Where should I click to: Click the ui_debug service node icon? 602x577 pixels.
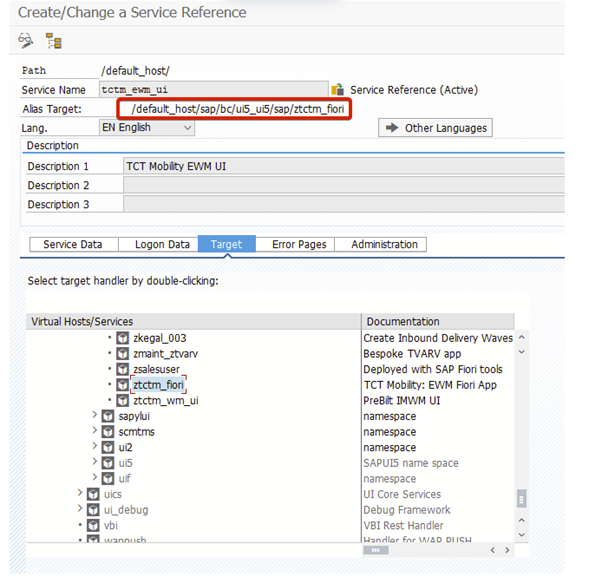click(x=93, y=510)
